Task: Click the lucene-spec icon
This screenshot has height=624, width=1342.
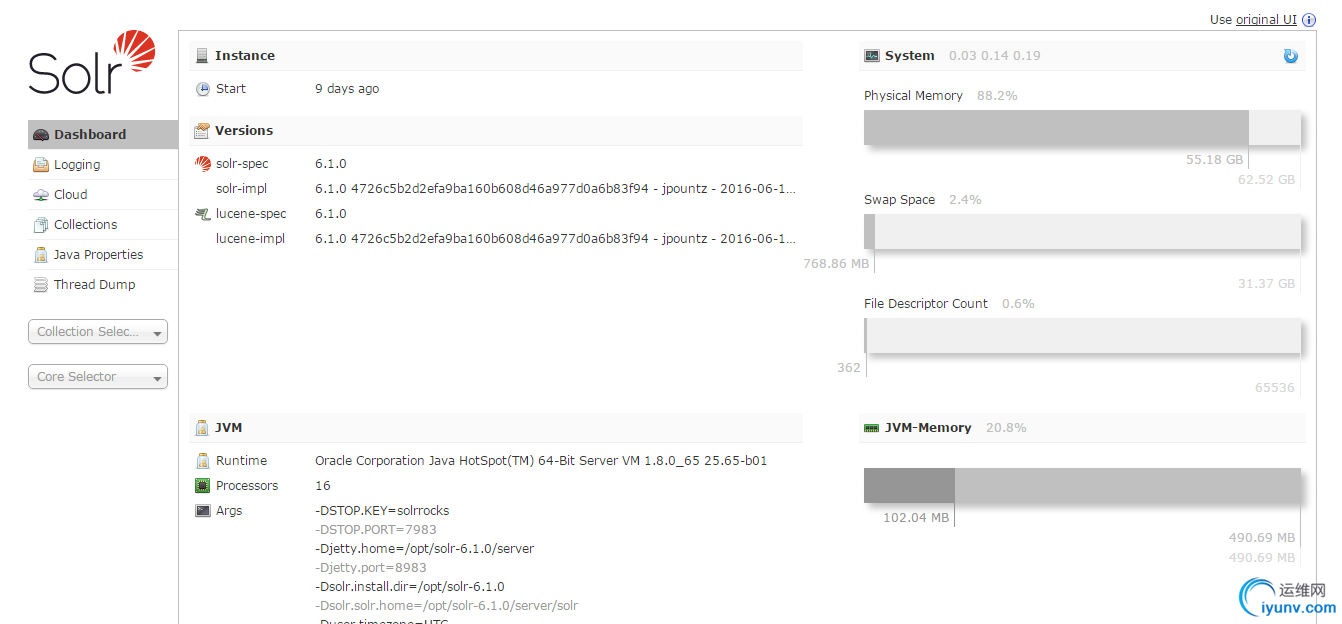Action: click(203, 214)
